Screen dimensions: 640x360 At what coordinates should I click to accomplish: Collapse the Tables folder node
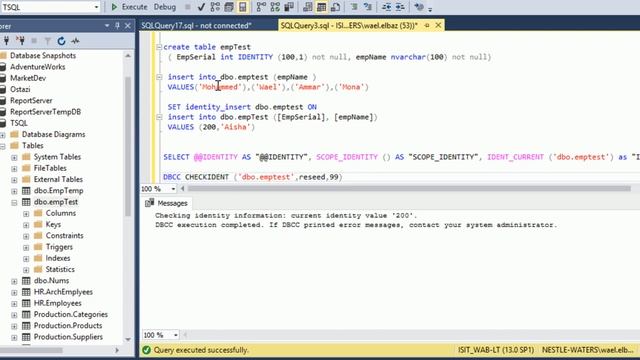[3, 146]
